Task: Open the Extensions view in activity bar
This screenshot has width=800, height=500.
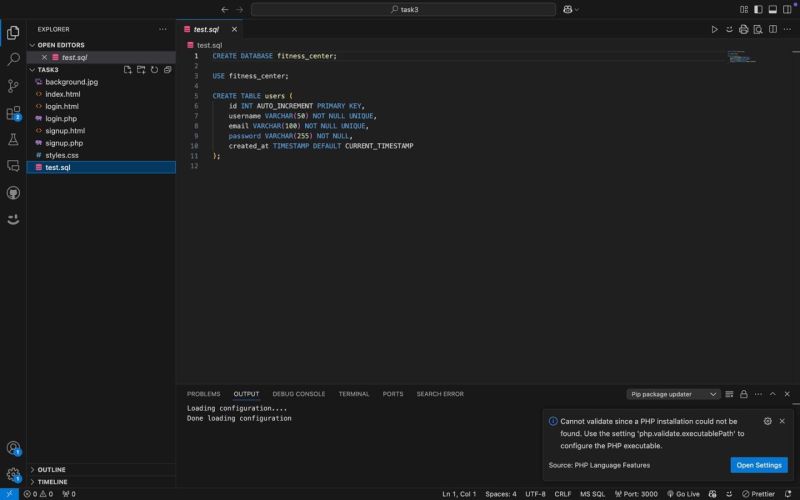Action: click(x=13, y=113)
